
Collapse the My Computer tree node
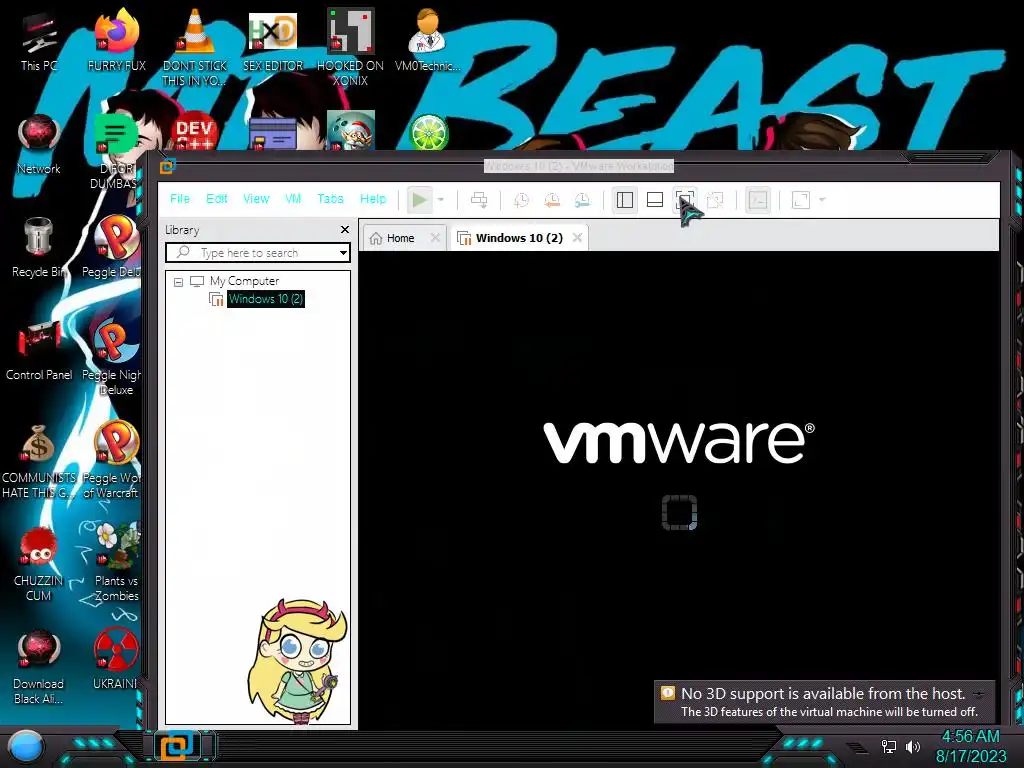click(x=178, y=282)
